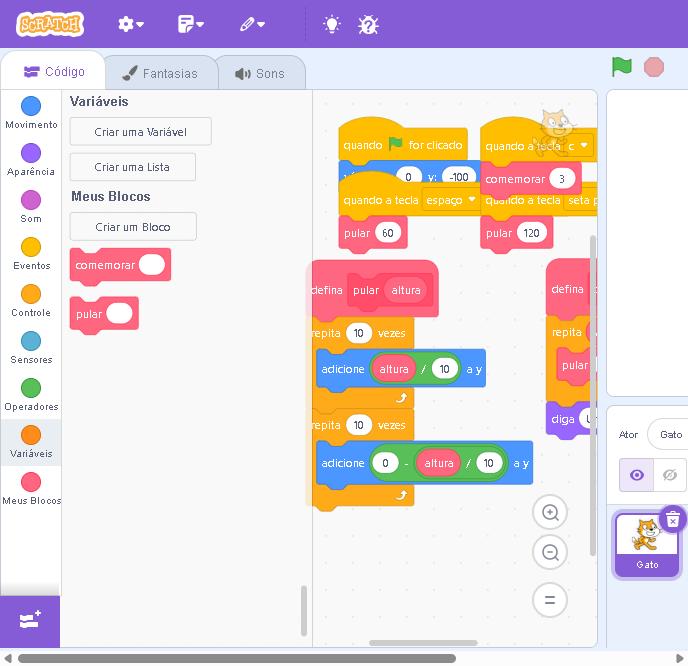The height and width of the screenshot is (666, 688).
Task: Show the sprite with eye icon
Action: (x=636, y=475)
